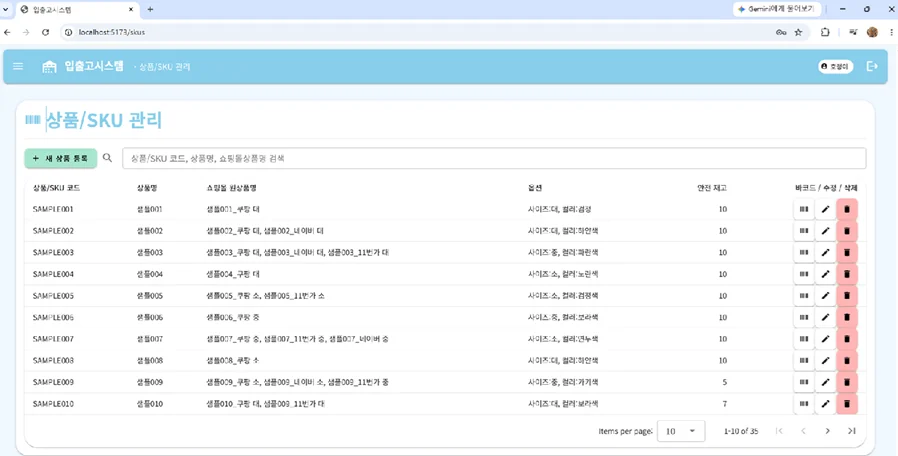Open Chrome three-dot menu
898x456 pixels.
pos(891,32)
